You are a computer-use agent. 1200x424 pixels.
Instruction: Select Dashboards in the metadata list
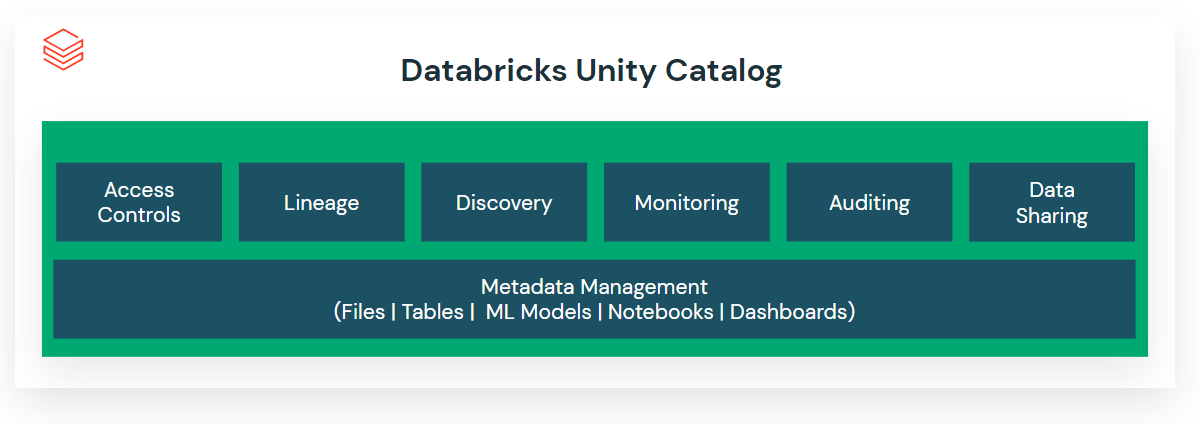point(789,312)
